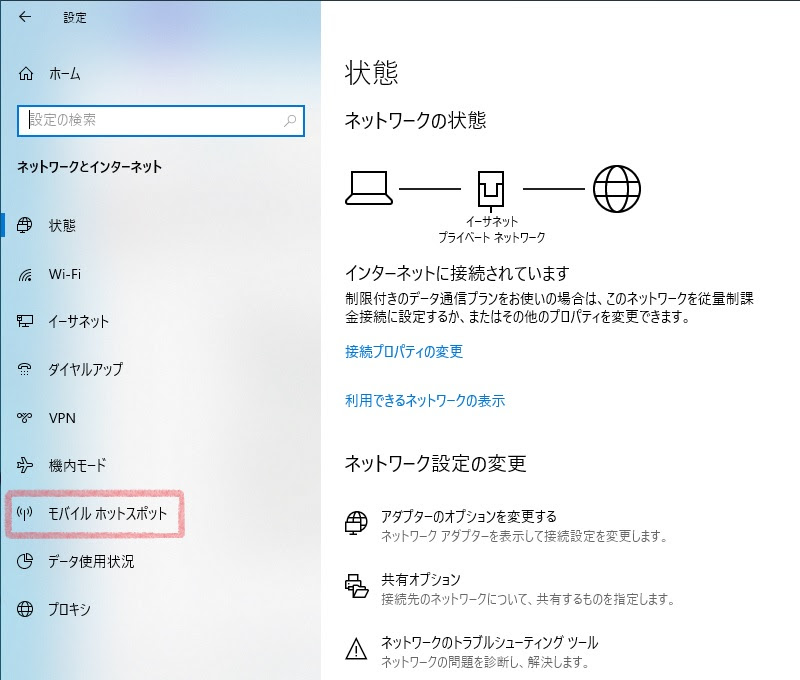Click the troubleshooting warning triangle icon
Screen dimensions: 800x680
[x=356, y=649]
